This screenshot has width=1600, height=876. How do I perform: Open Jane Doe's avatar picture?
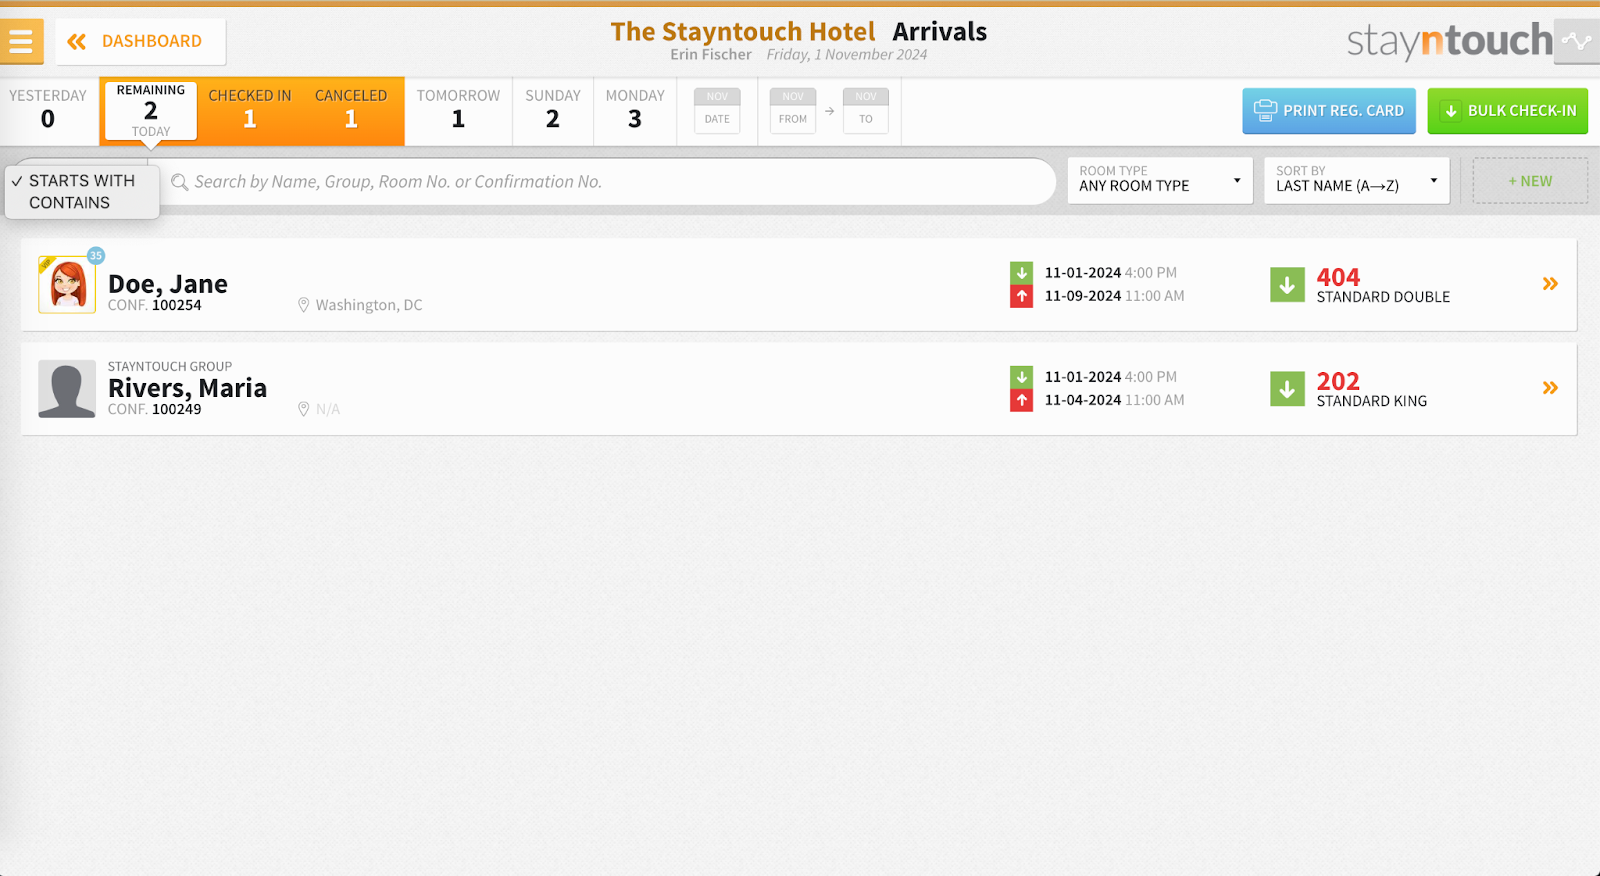tap(67, 285)
